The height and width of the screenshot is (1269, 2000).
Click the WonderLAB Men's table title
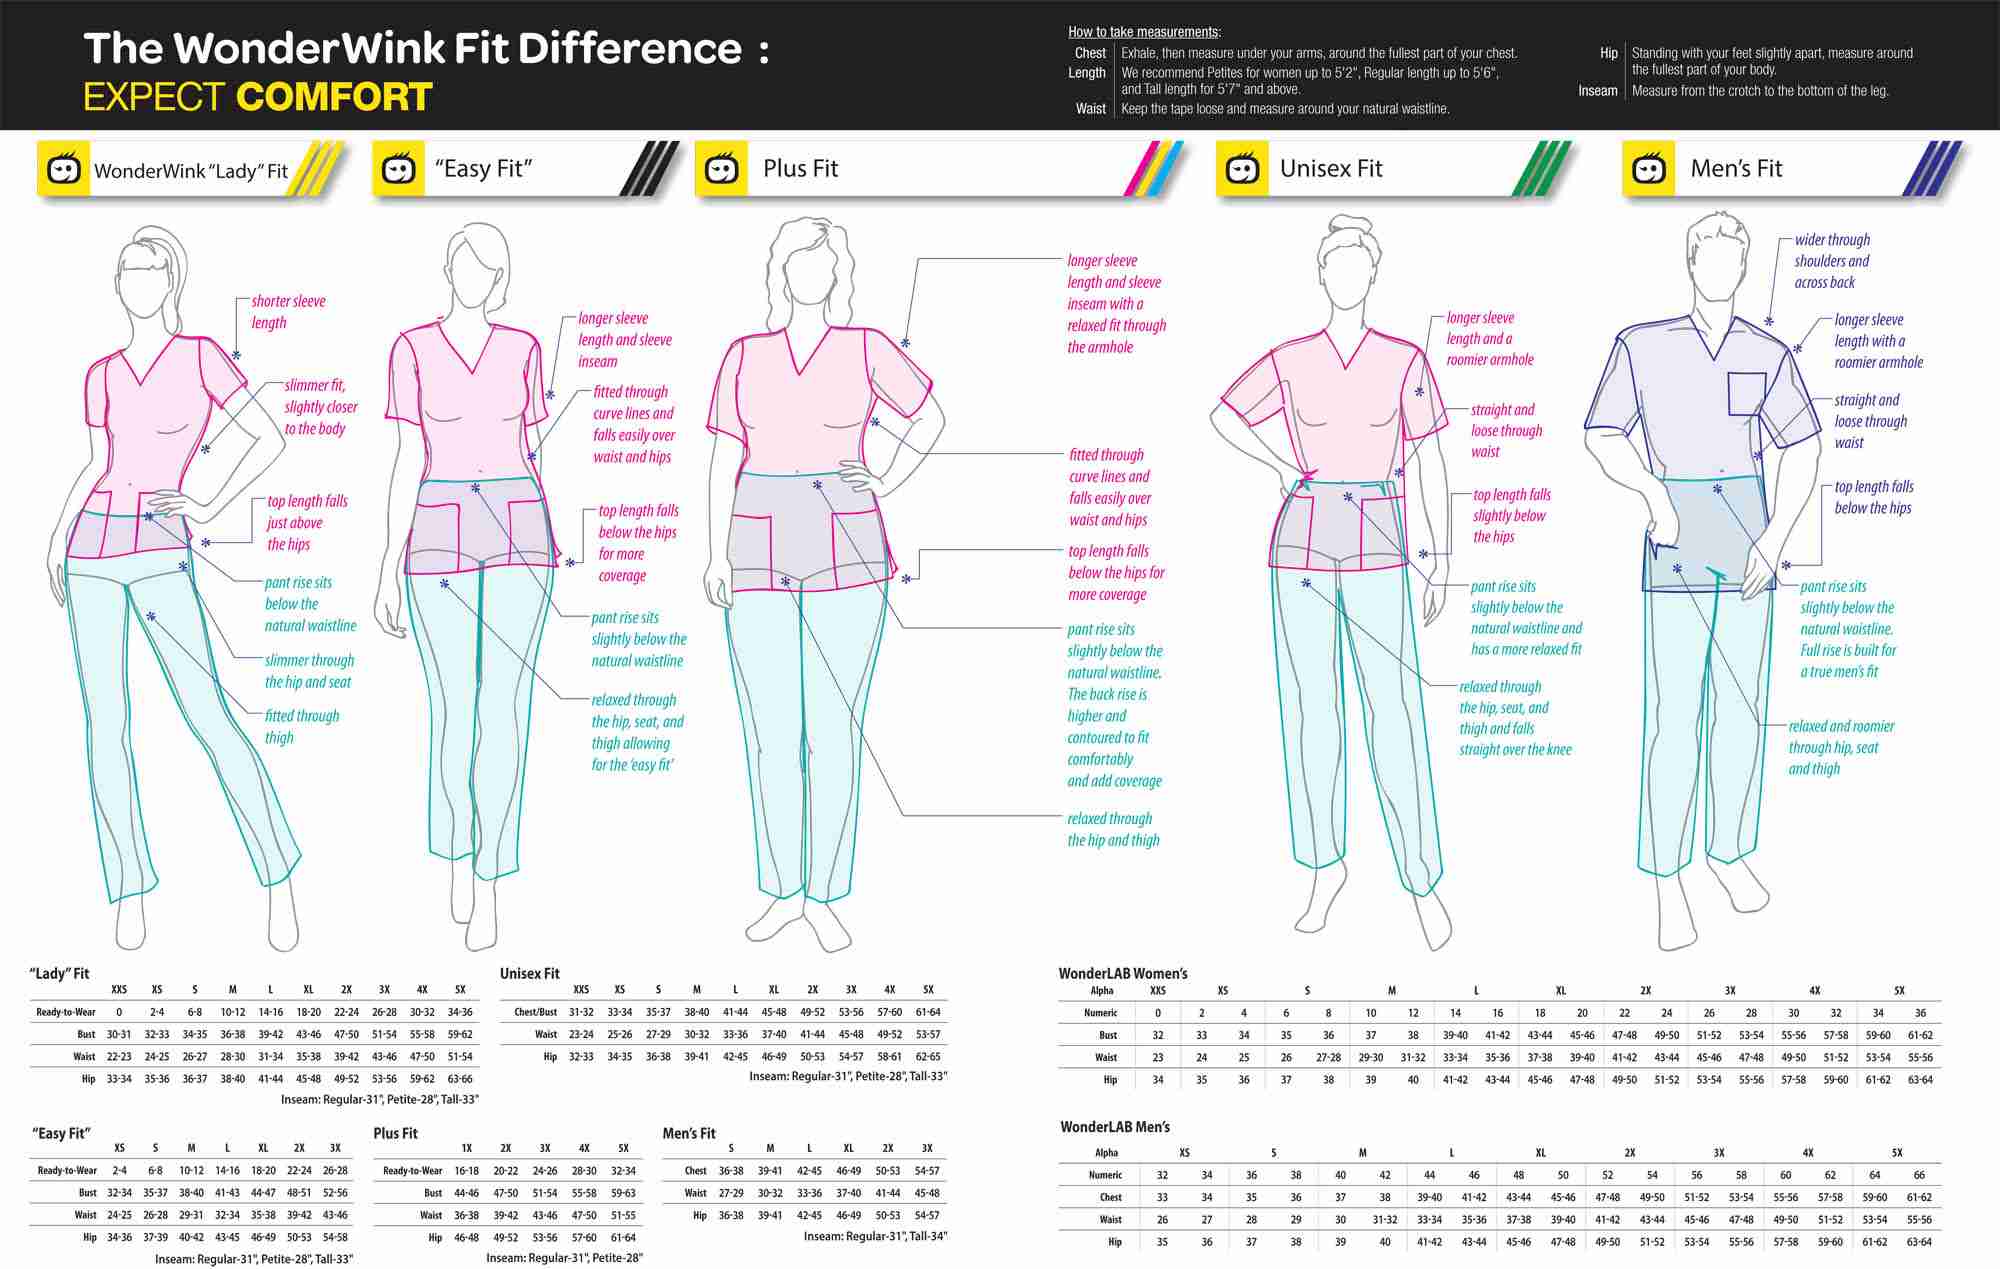[1115, 1127]
